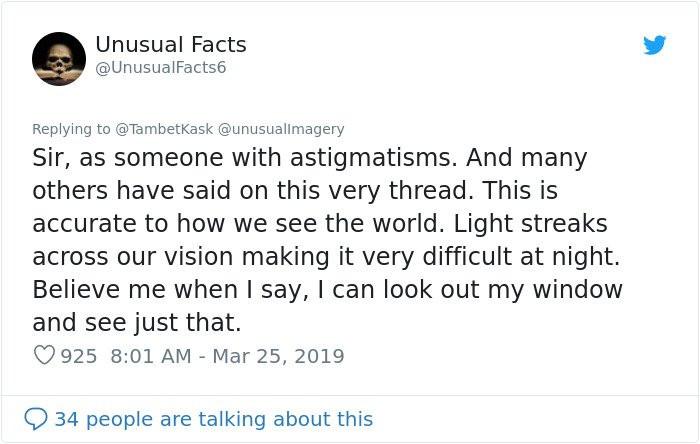Open the @TambetKask mention
This screenshot has height=444, width=700.
coord(164,129)
